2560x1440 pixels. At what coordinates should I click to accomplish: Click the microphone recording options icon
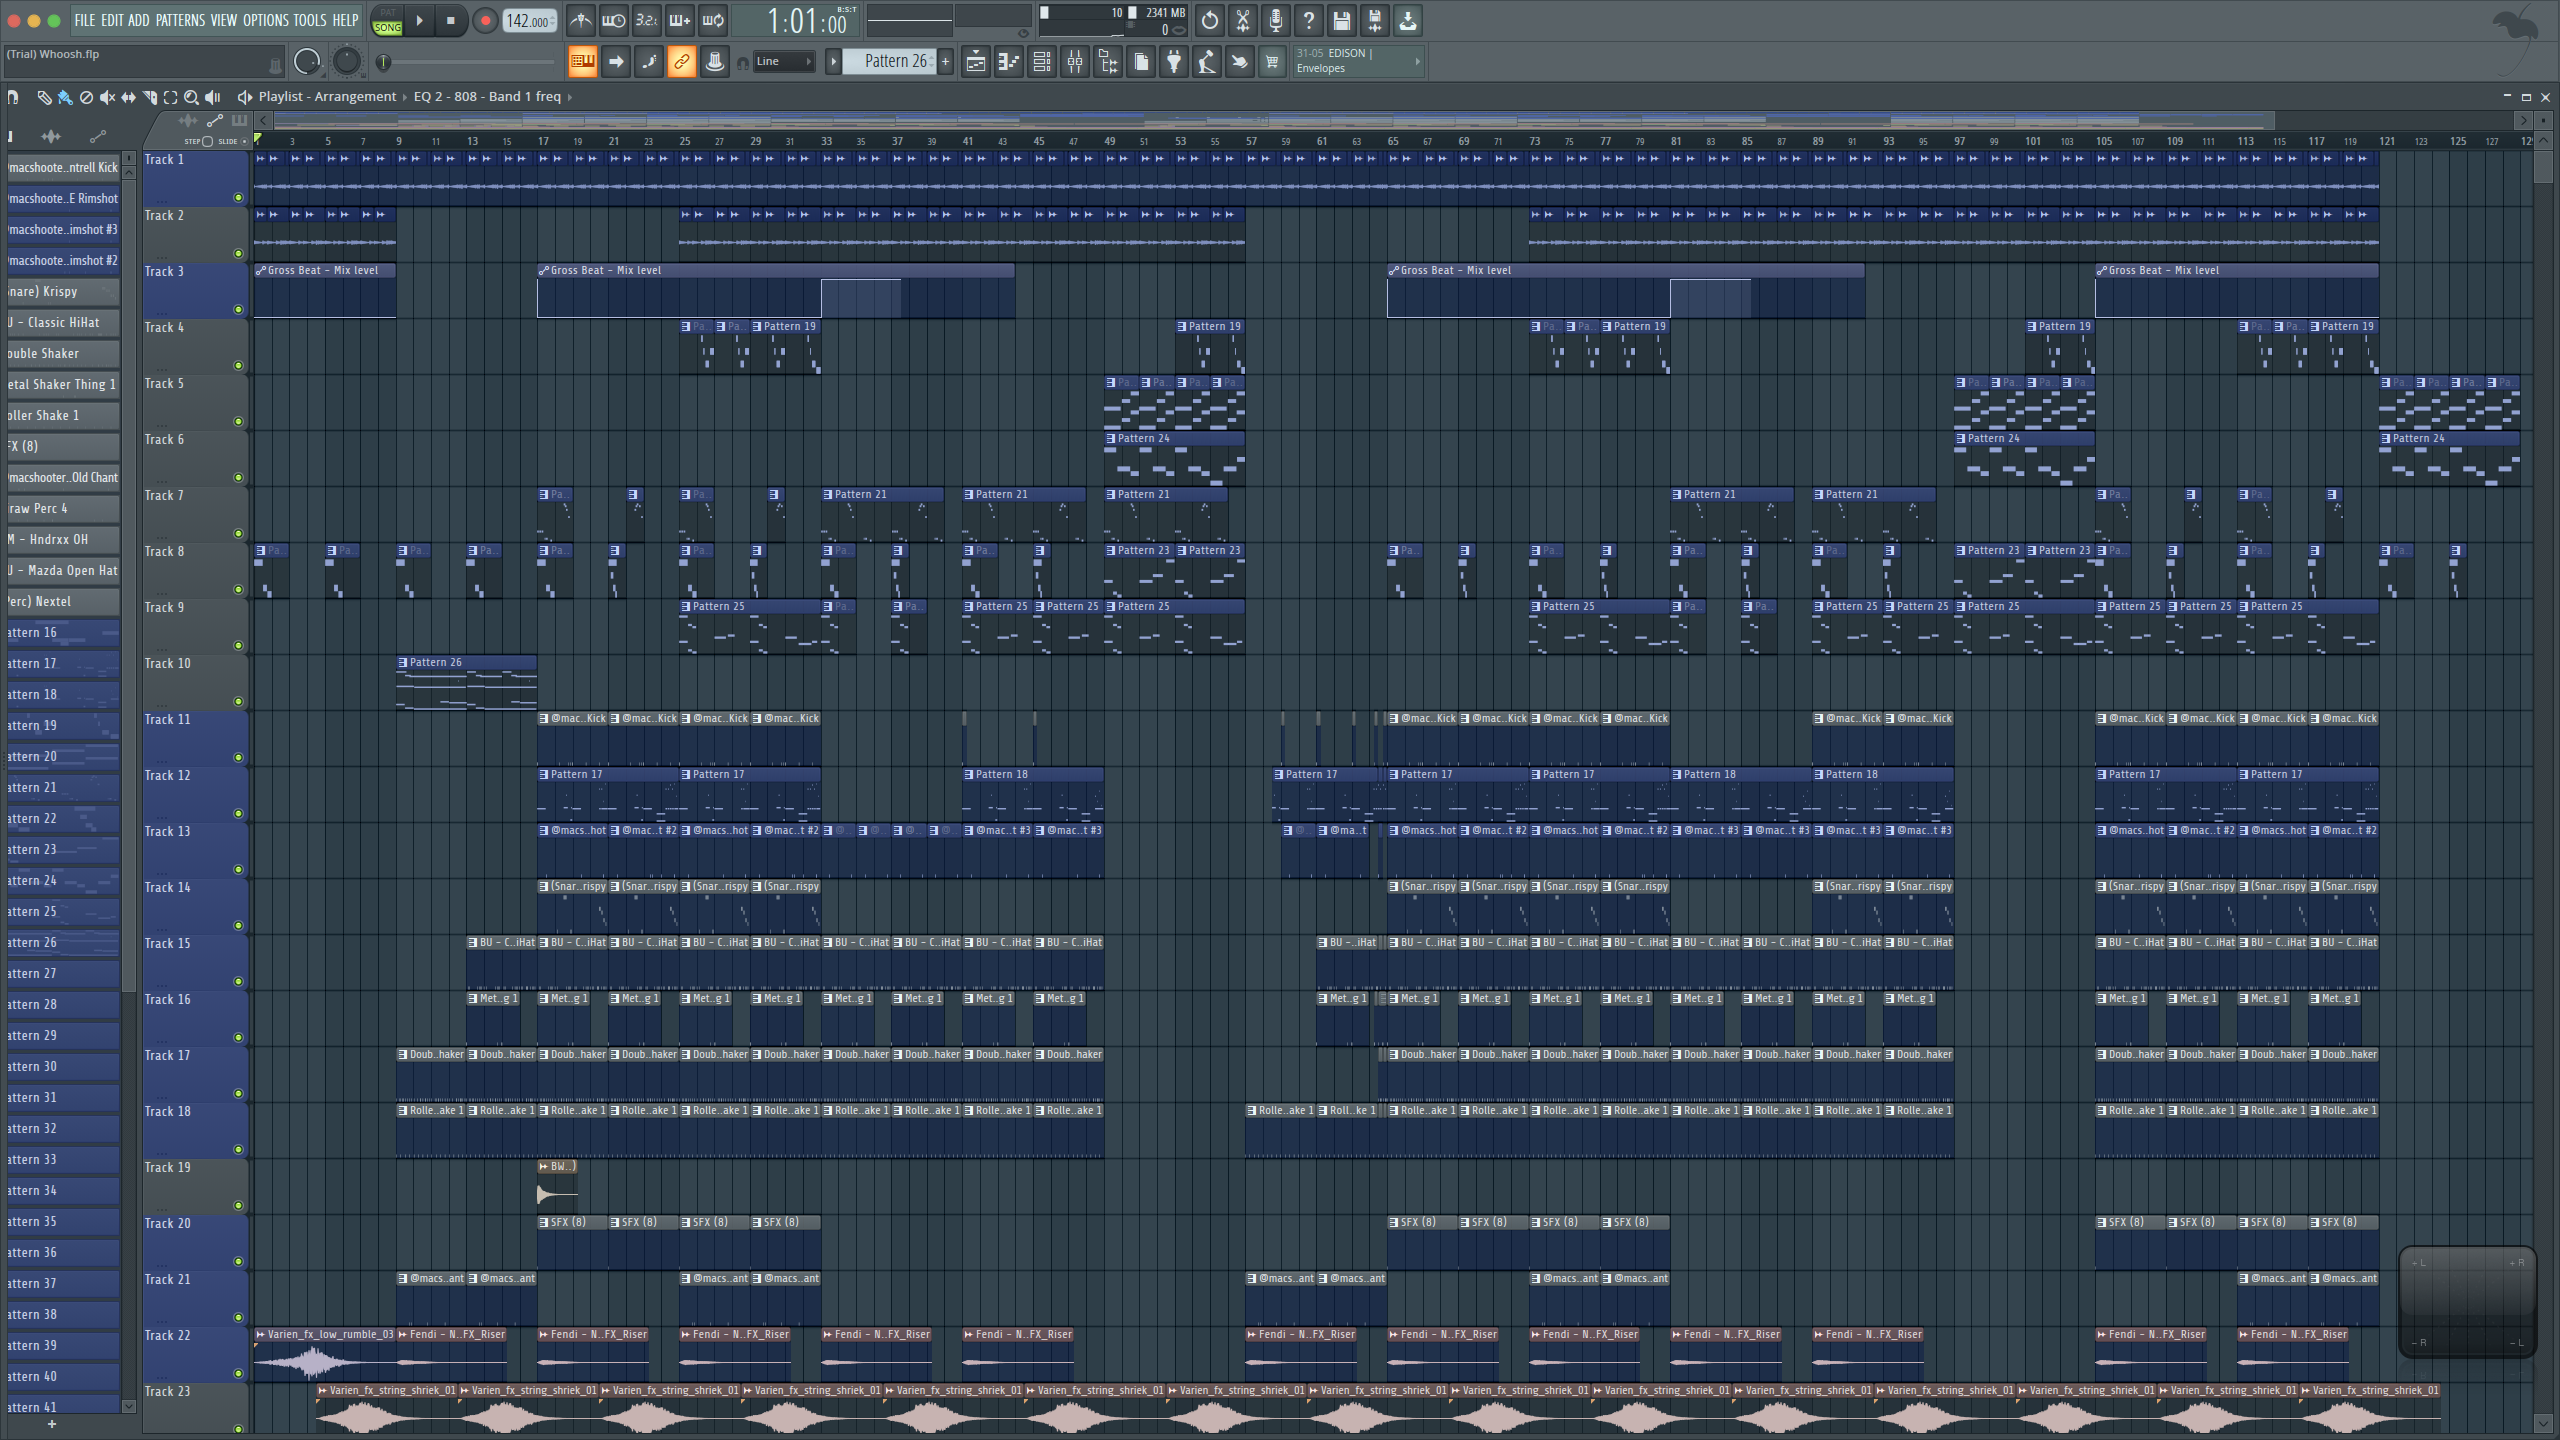[1275, 20]
